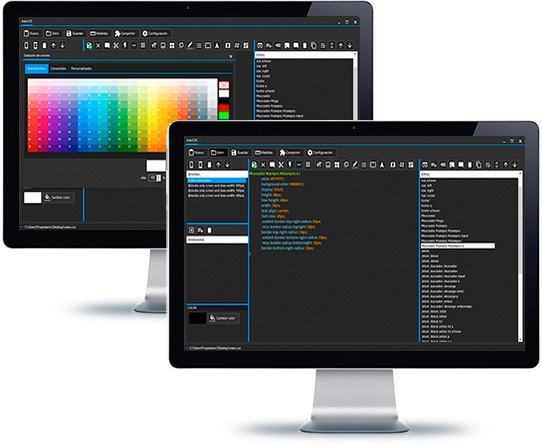Viewport: 542px width, 446px height.
Task: Pick the green swatch beside the color palette
Action: 224,116
